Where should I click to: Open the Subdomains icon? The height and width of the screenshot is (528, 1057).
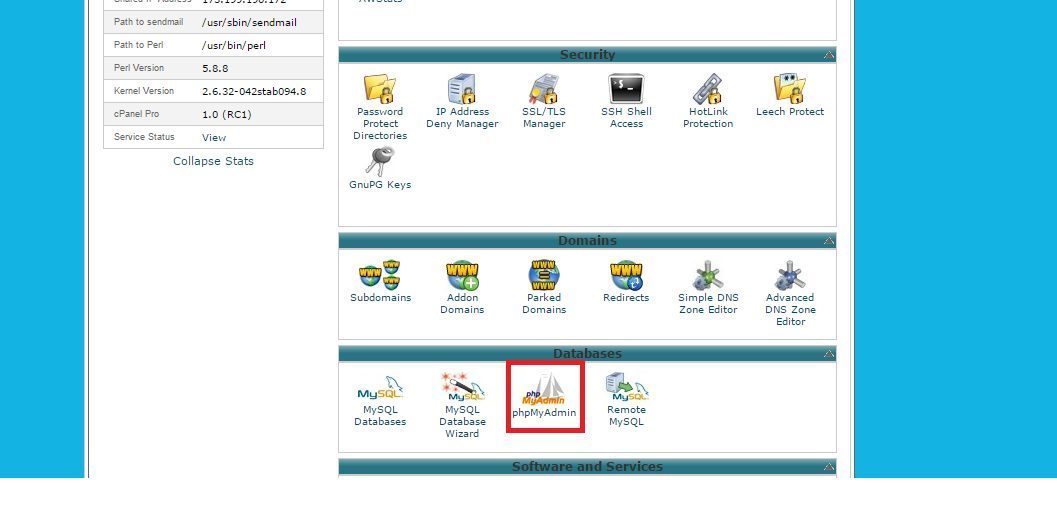tap(380, 275)
